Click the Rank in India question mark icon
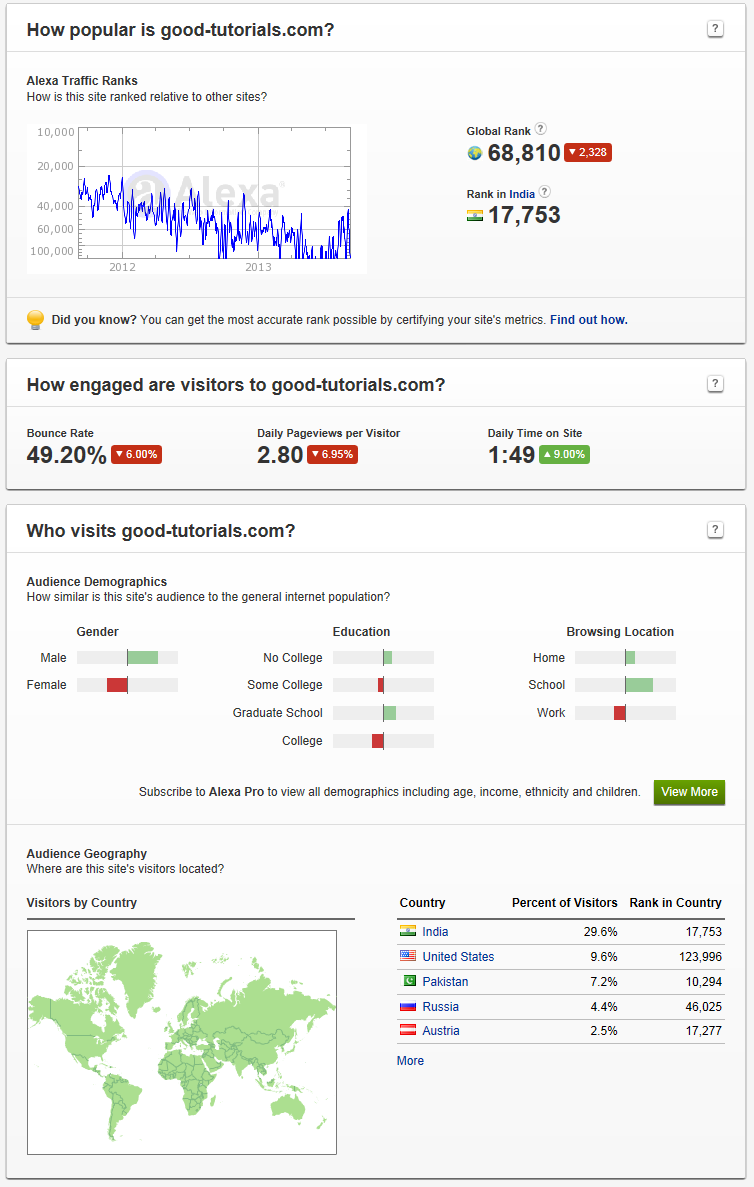 544,192
